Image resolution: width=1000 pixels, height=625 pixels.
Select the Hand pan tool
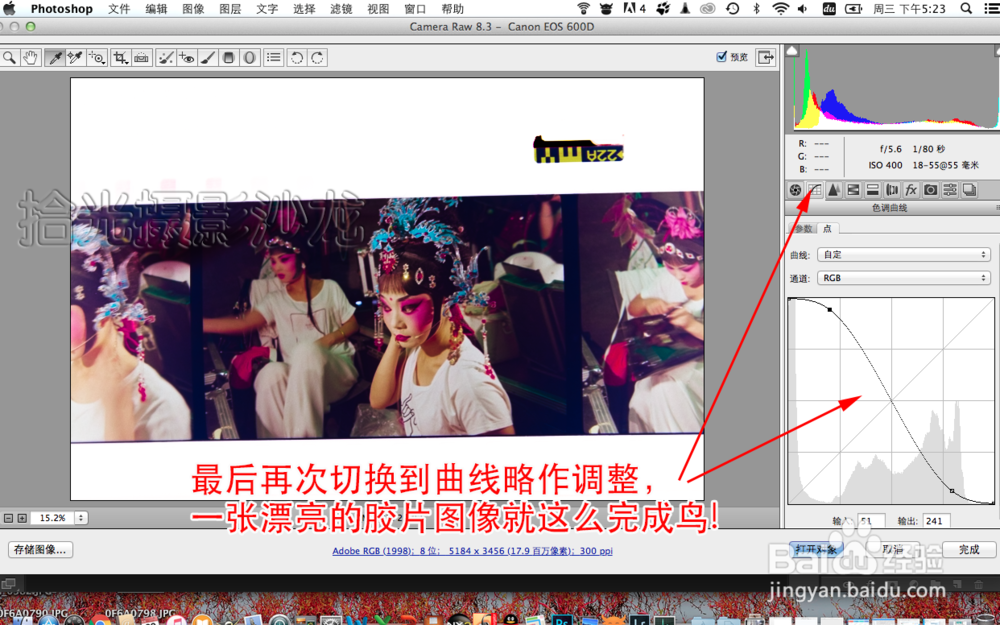[x=30, y=58]
